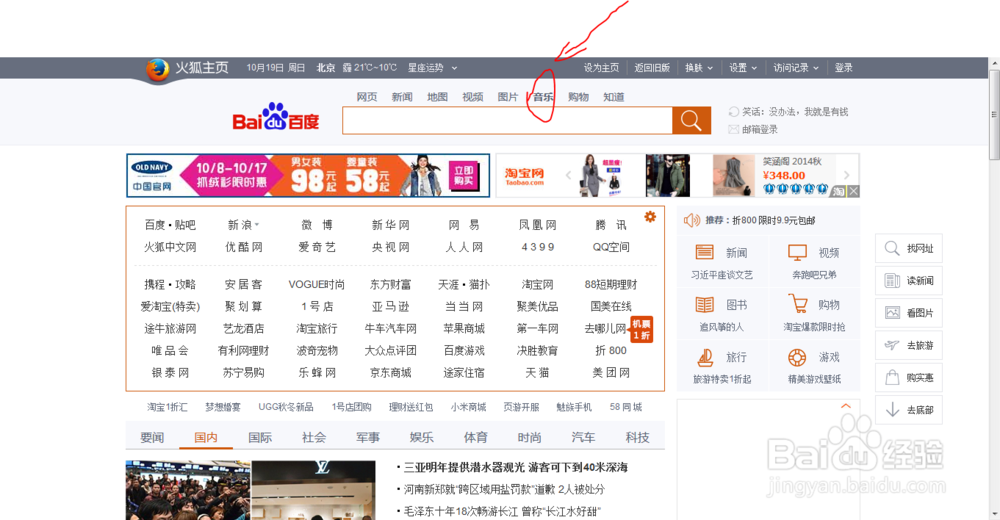Click the 去旅游 airplane icon
This screenshot has height=520, width=1000.
click(892, 345)
